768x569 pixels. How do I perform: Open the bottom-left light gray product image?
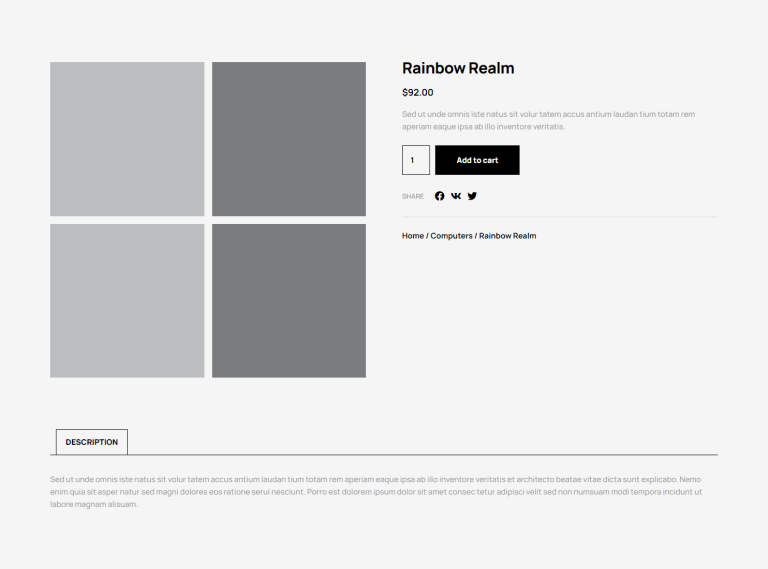click(x=127, y=301)
